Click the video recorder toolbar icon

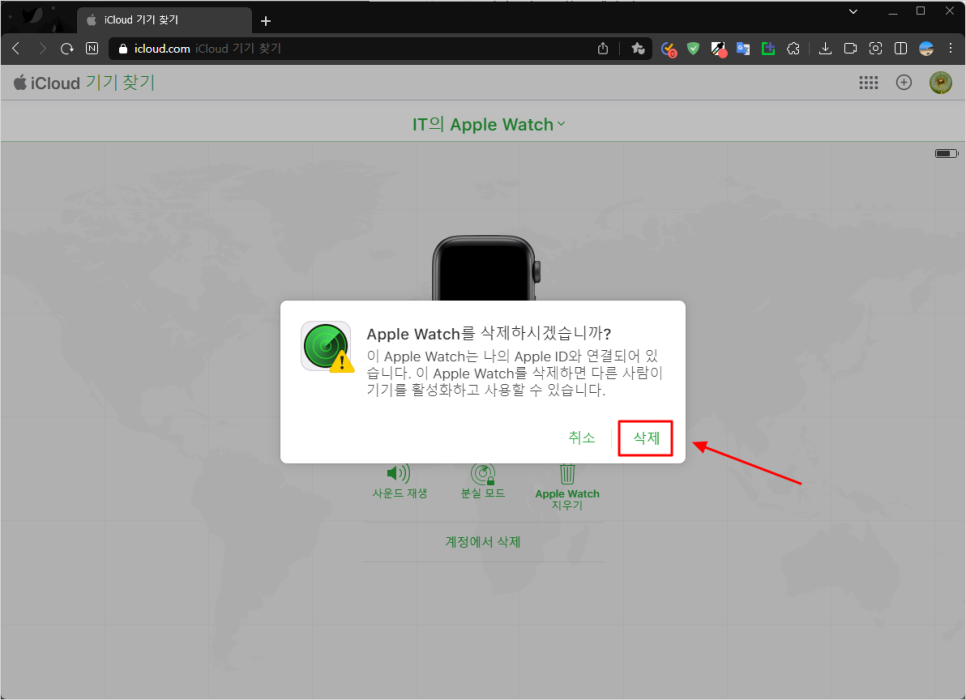850,48
